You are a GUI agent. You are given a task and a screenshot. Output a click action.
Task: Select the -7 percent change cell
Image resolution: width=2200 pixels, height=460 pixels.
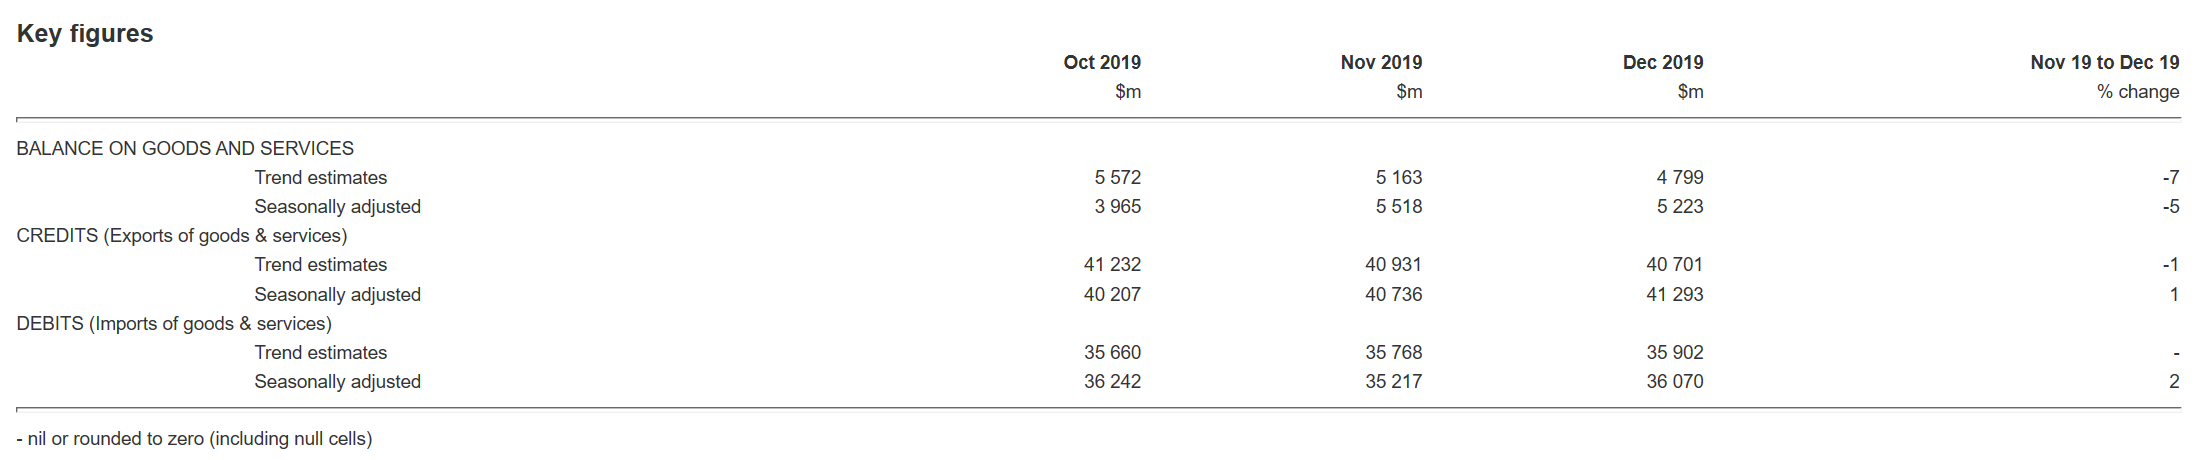(2170, 177)
